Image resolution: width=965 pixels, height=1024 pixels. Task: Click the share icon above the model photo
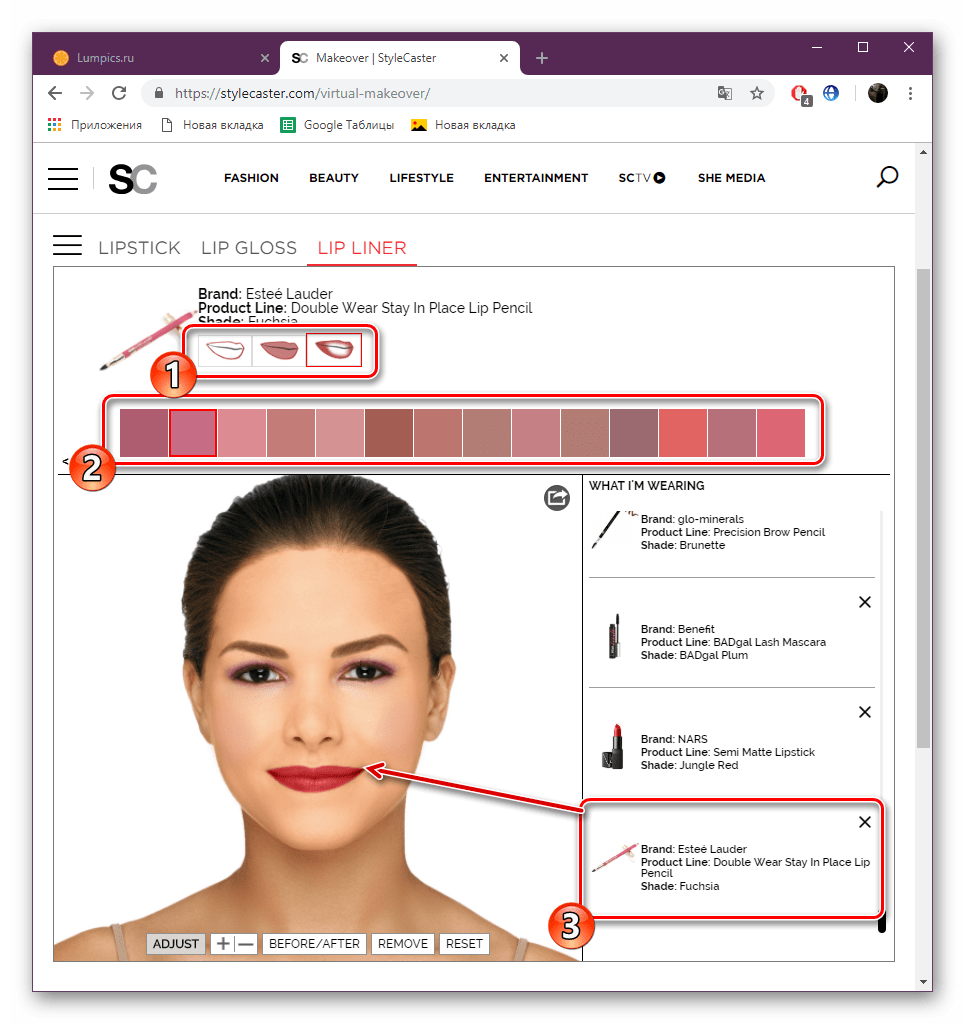click(557, 497)
